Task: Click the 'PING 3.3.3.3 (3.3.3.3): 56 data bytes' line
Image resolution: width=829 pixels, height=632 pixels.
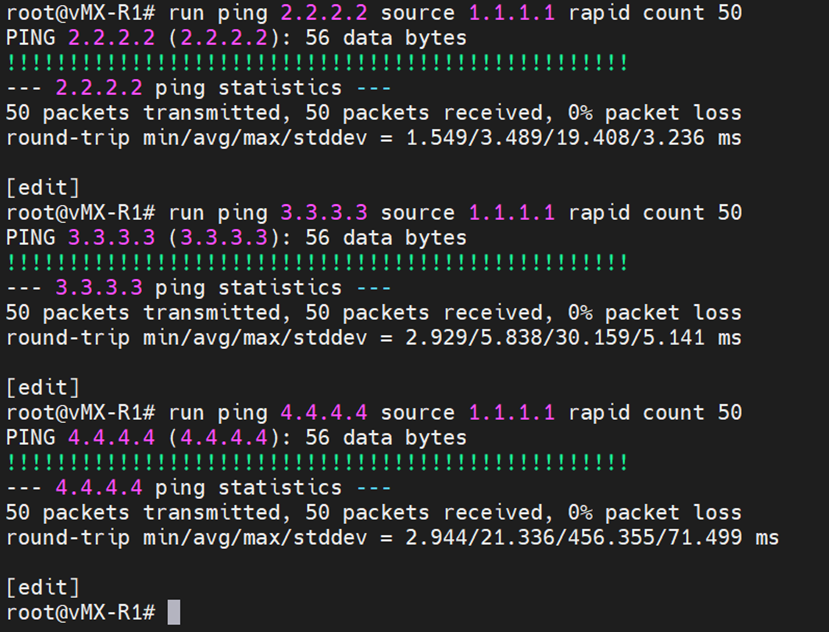Action: [x=236, y=238]
